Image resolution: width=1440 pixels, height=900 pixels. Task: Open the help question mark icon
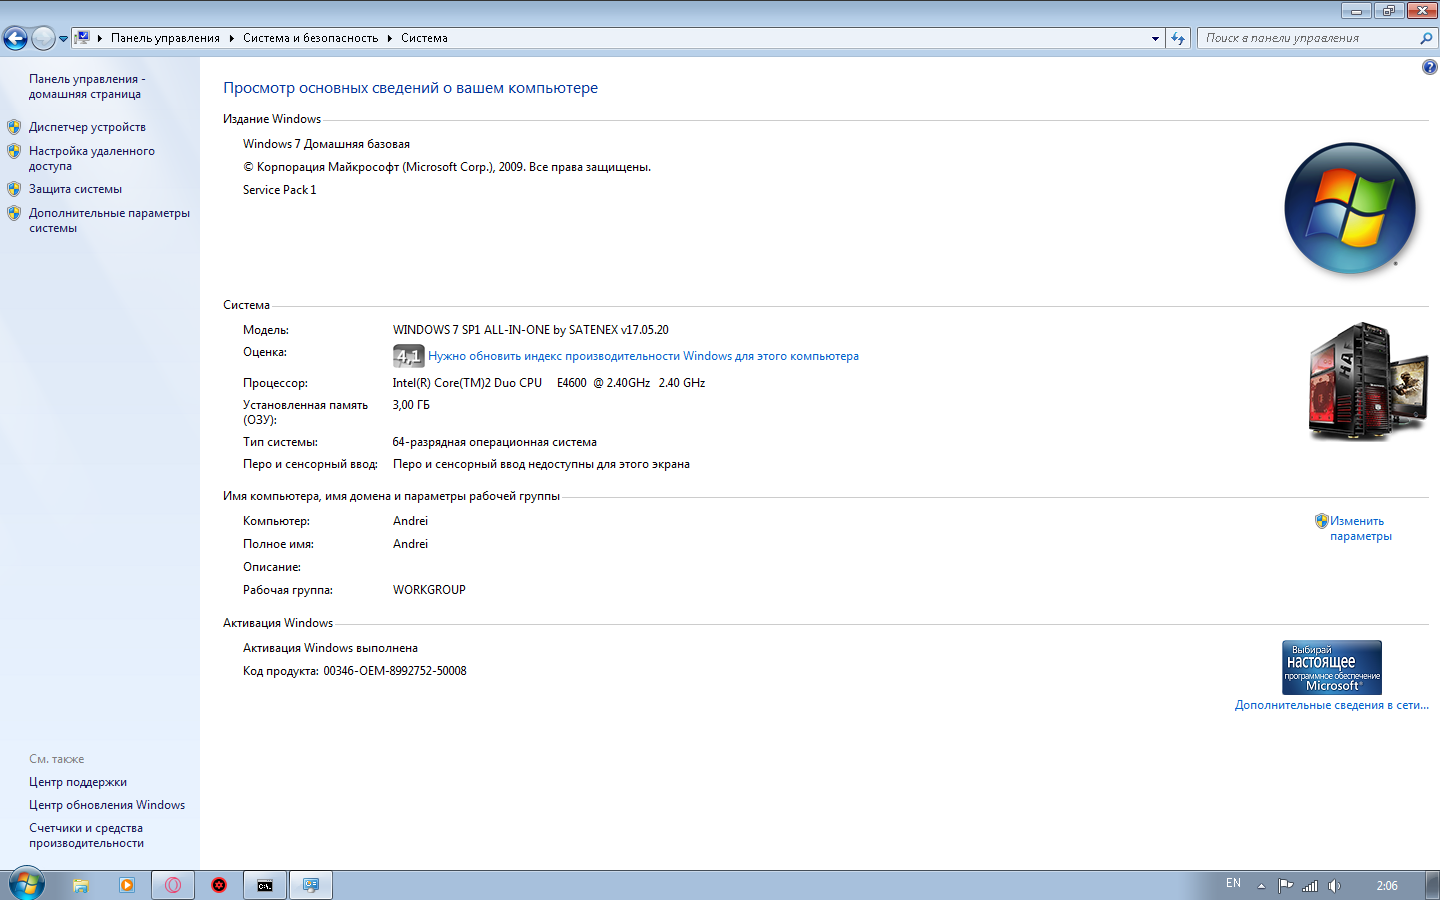click(x=1429, y=67)
